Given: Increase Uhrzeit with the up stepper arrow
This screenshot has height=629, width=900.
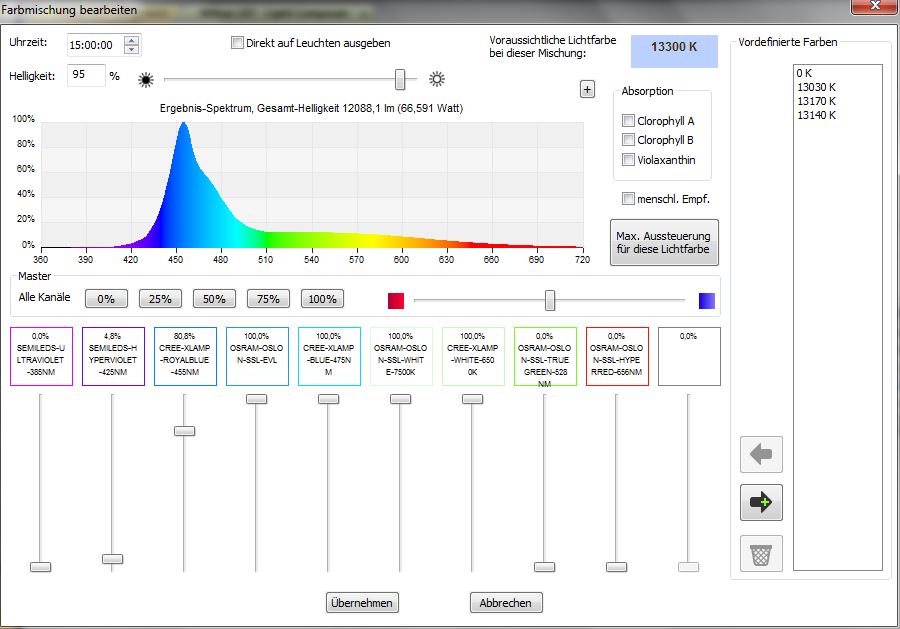Looking at the screenshot, I should click(x=131, y=41).
